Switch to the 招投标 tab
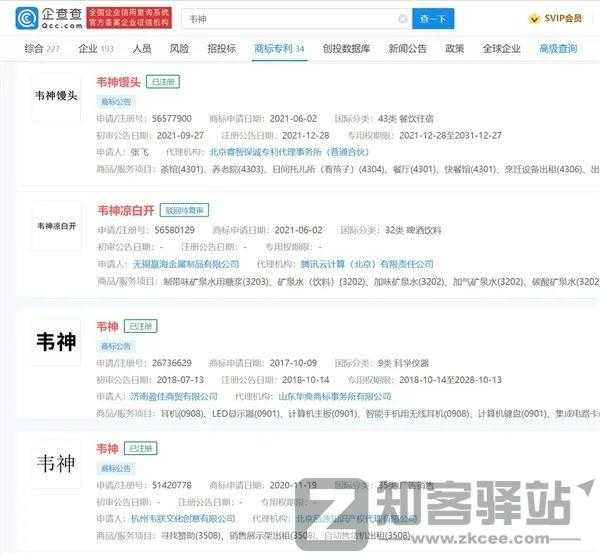The height and width of the screenshot is (556, 600). pos(221,49)
